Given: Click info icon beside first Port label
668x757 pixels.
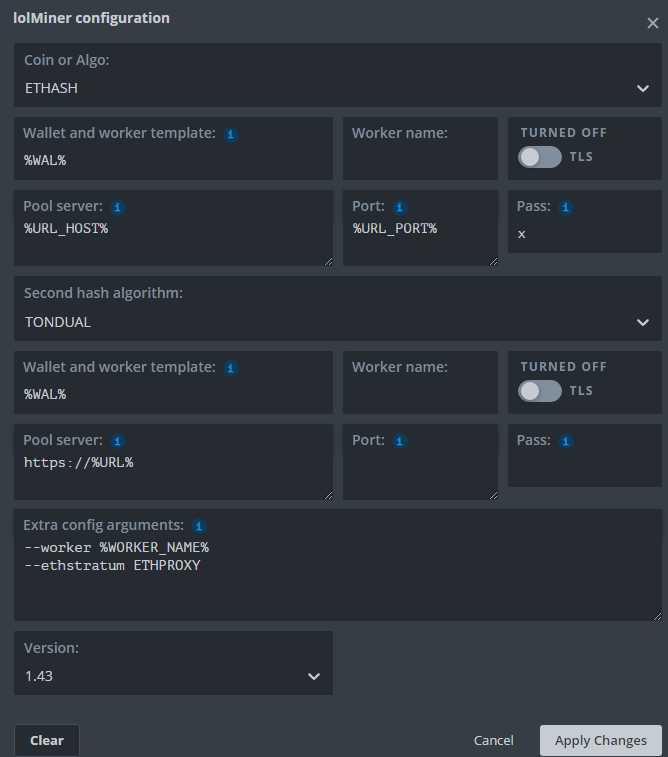Looking at the screenshot, I should pyautogui.click(x=399, y=208).
